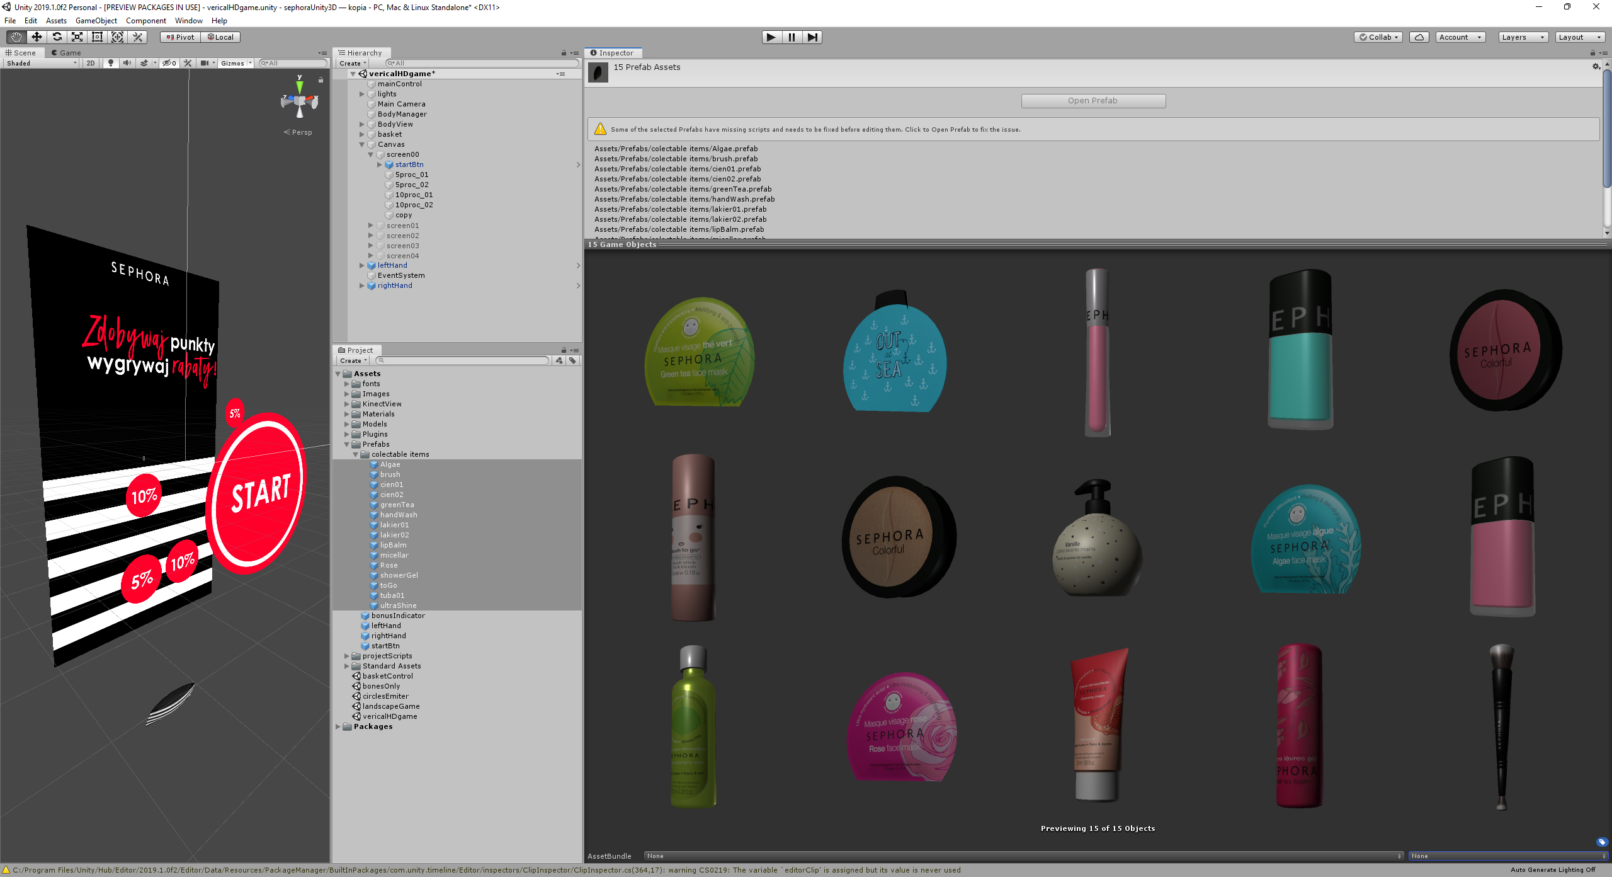Collapse the Prefabs folder in Project
This screenshot has width=1612, height=877.
pos(347,444)
